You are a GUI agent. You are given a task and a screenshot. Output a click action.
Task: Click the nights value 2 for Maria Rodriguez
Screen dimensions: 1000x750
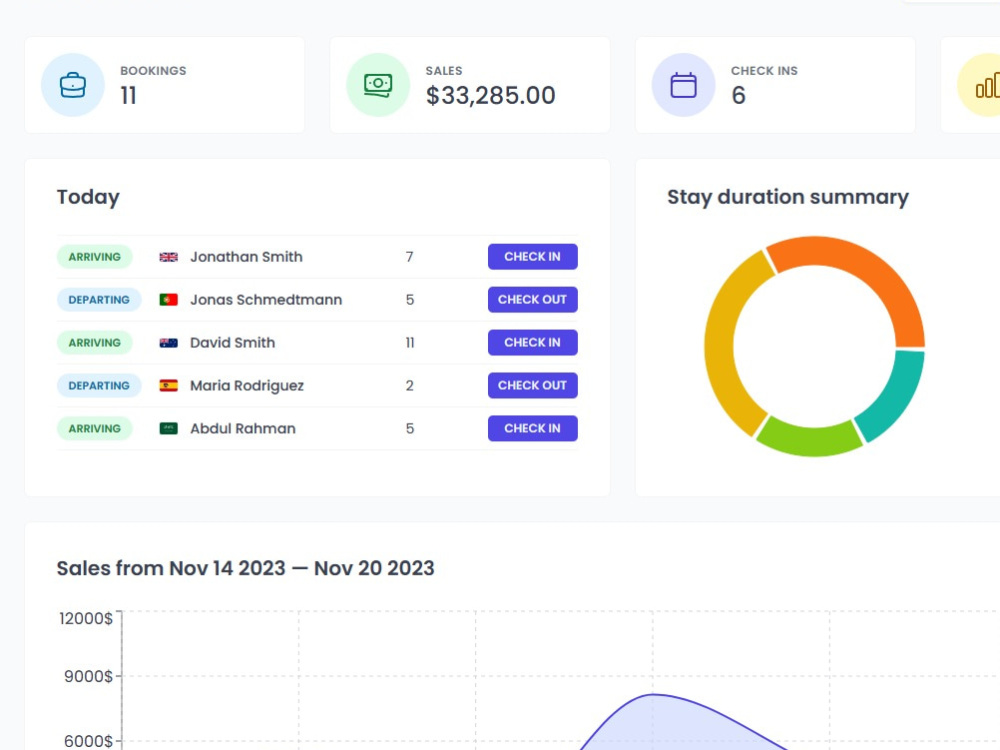[x=409, y=386]
